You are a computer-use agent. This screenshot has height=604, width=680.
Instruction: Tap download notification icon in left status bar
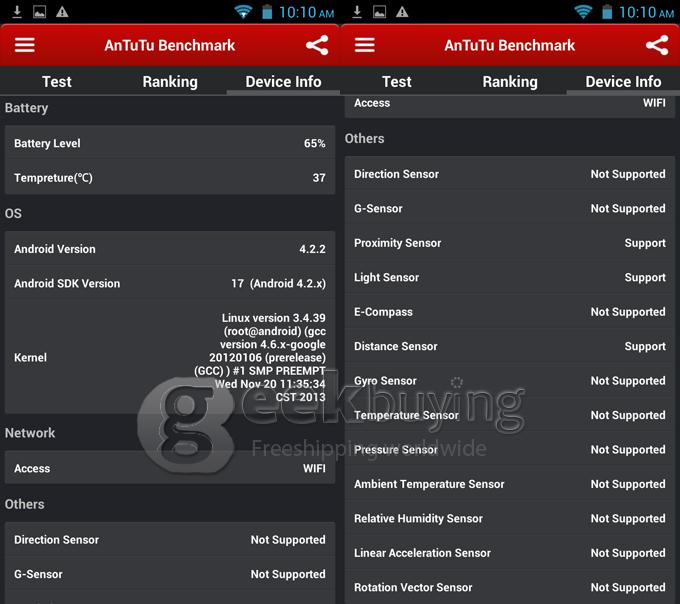(x=17, y=12)
